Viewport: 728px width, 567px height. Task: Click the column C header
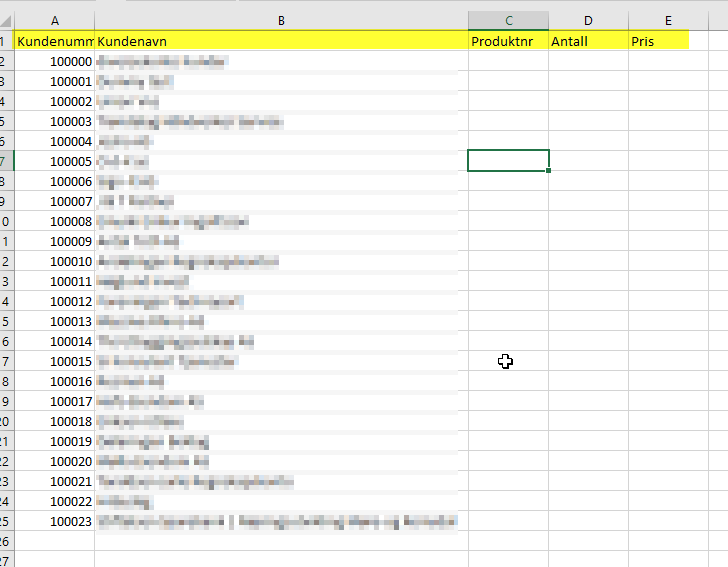(x=508, y=20)
